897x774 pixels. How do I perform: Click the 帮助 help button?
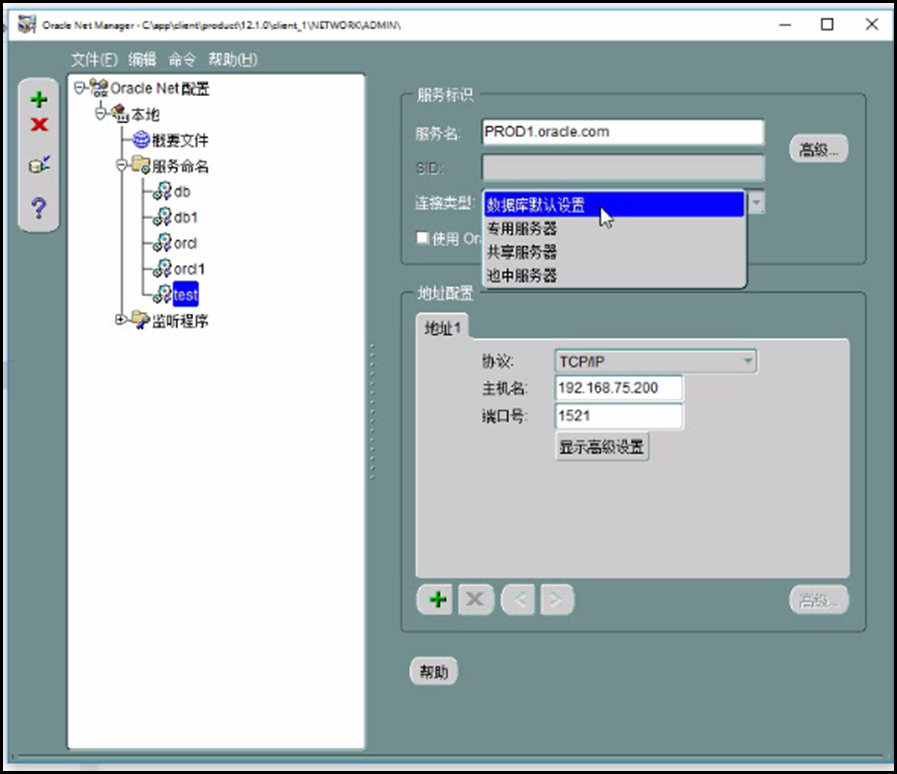434,671
